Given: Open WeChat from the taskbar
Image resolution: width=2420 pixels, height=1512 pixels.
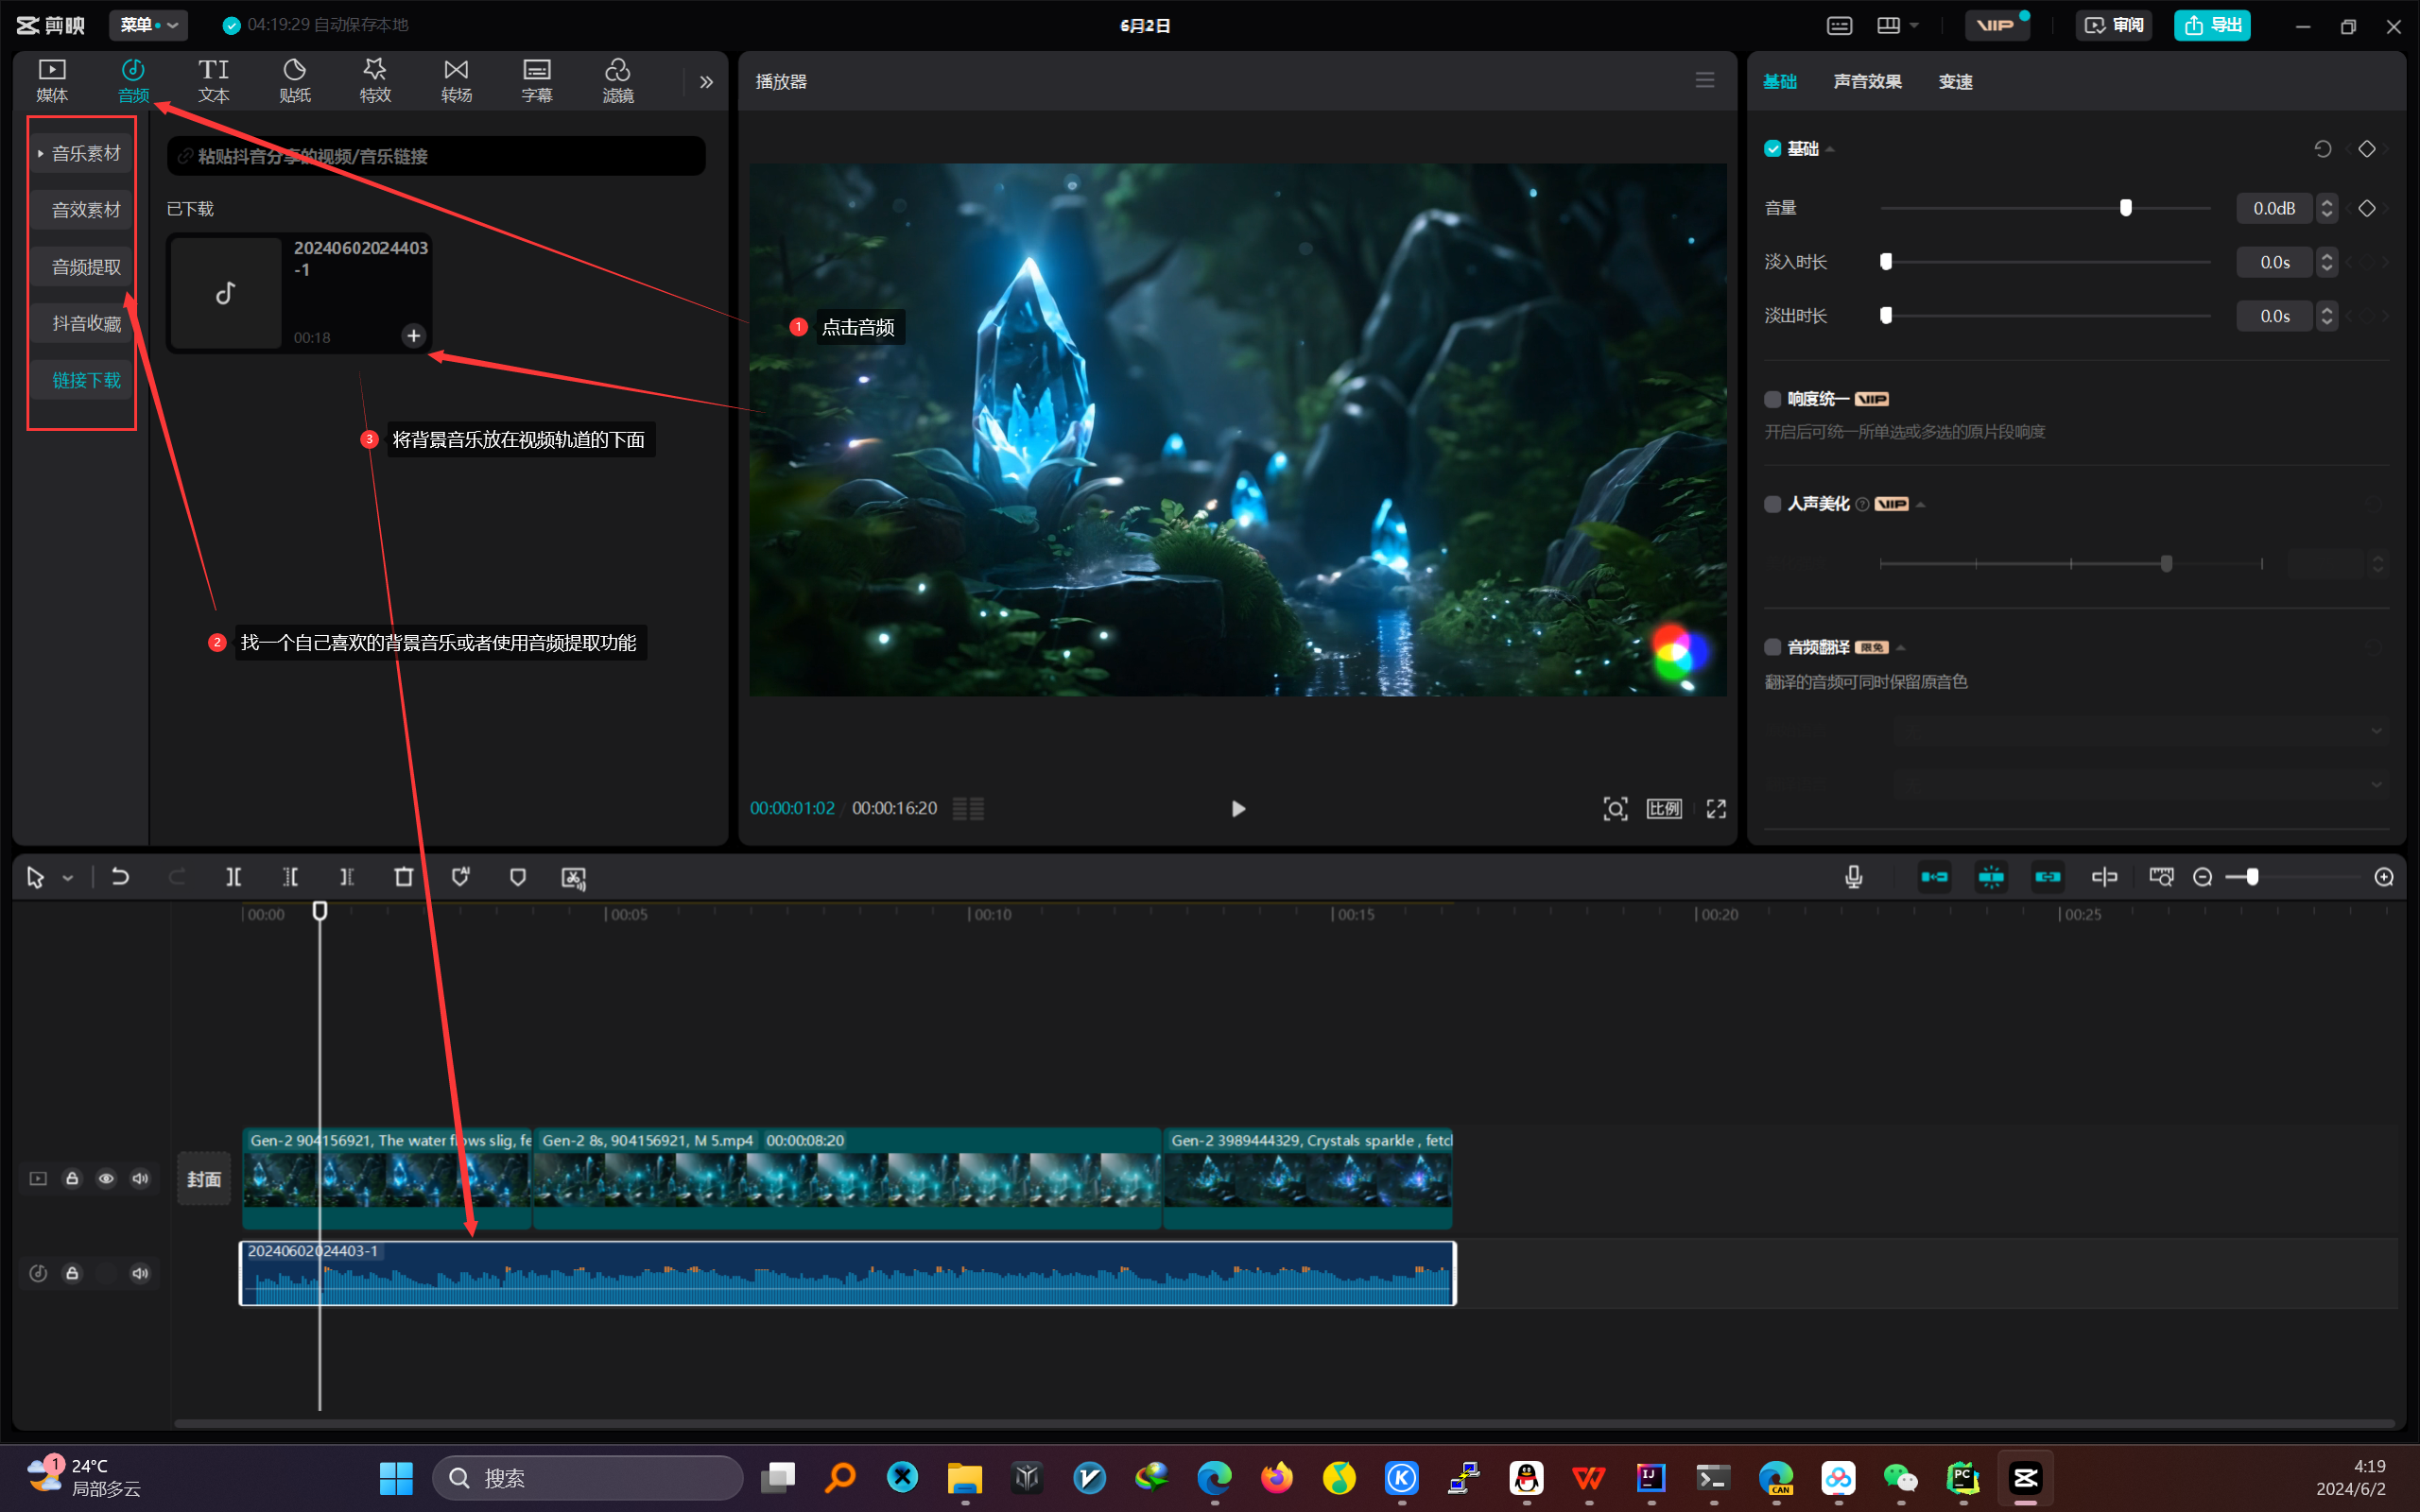Looking at the screenshot, I should pos(1899,1478).
